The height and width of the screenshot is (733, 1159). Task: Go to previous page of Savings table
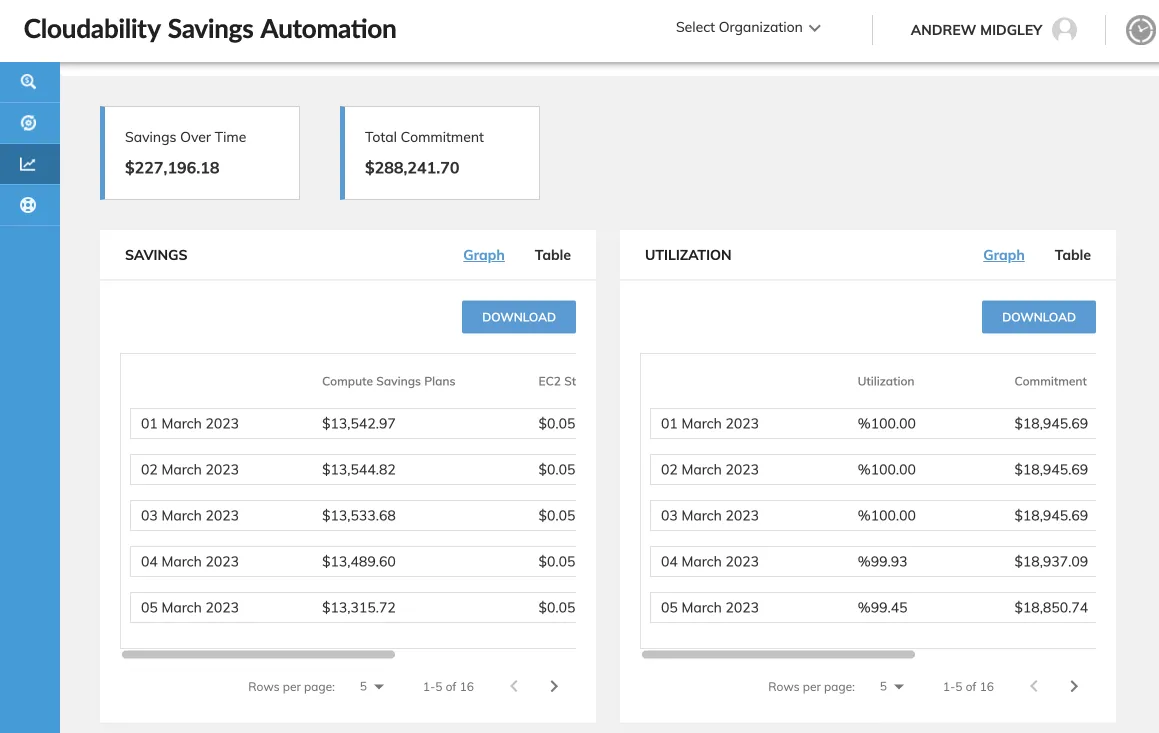pyautogui.click(x=514, y=686)
